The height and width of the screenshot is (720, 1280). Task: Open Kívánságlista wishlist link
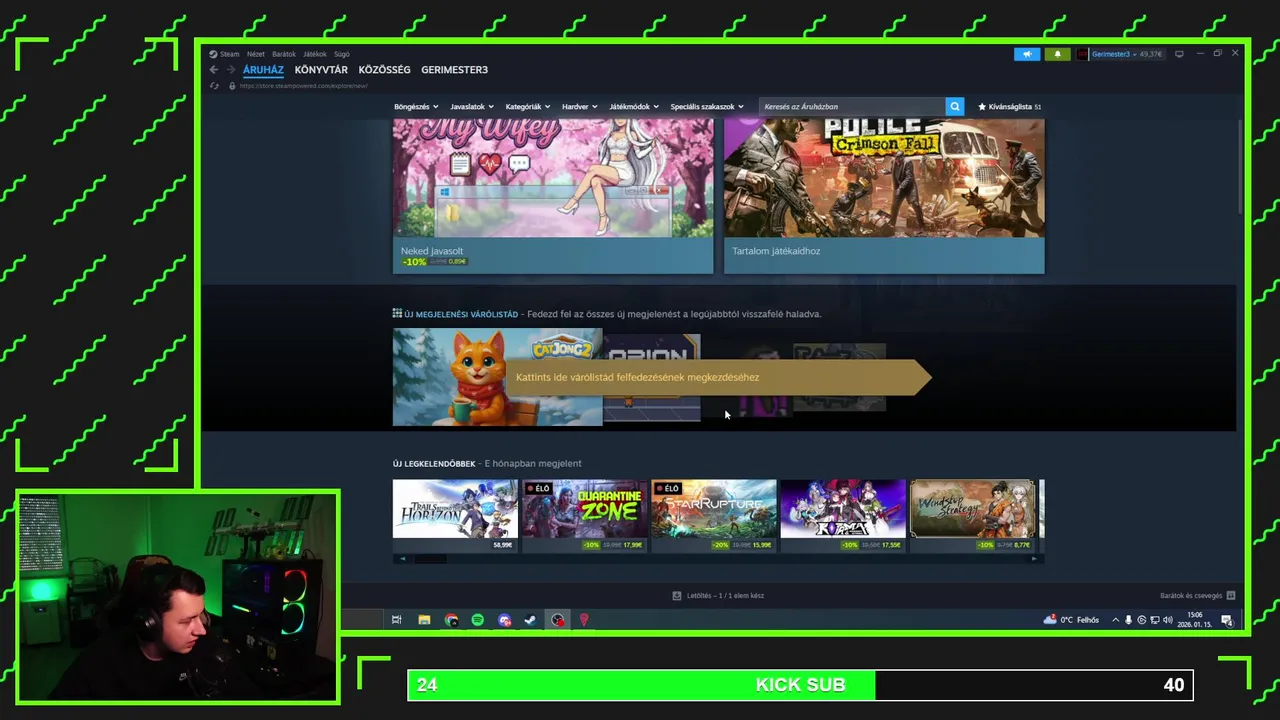pyautogui.click(x=1009, y=106)
